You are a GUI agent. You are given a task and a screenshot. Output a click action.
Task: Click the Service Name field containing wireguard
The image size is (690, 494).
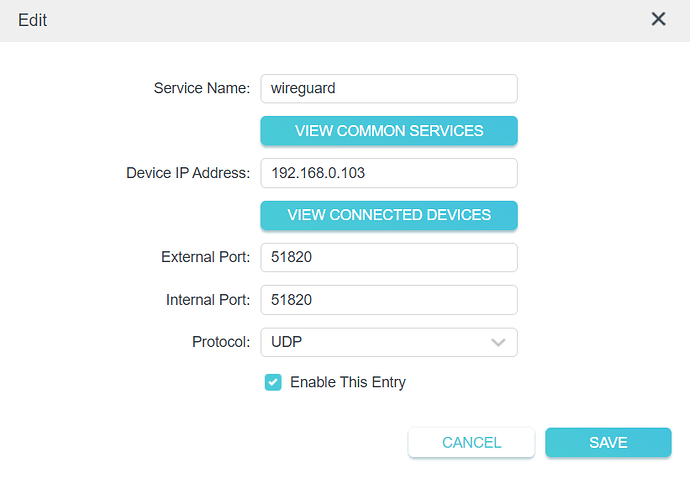click(388, 88)
